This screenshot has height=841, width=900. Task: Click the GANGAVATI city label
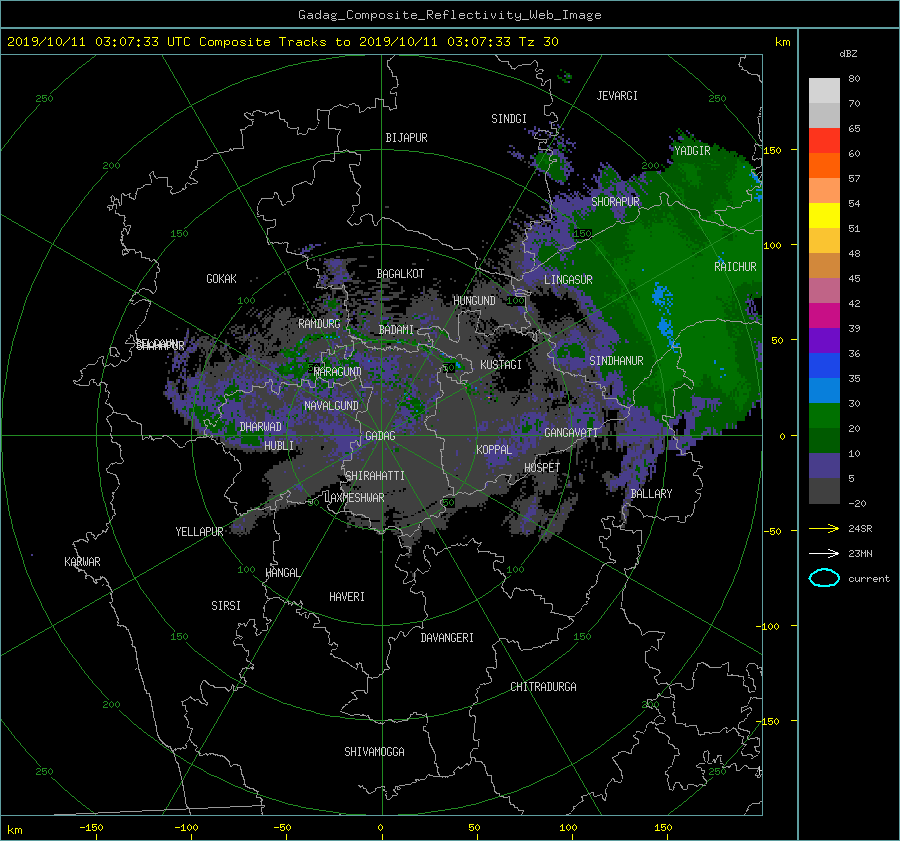coord(571,432)
